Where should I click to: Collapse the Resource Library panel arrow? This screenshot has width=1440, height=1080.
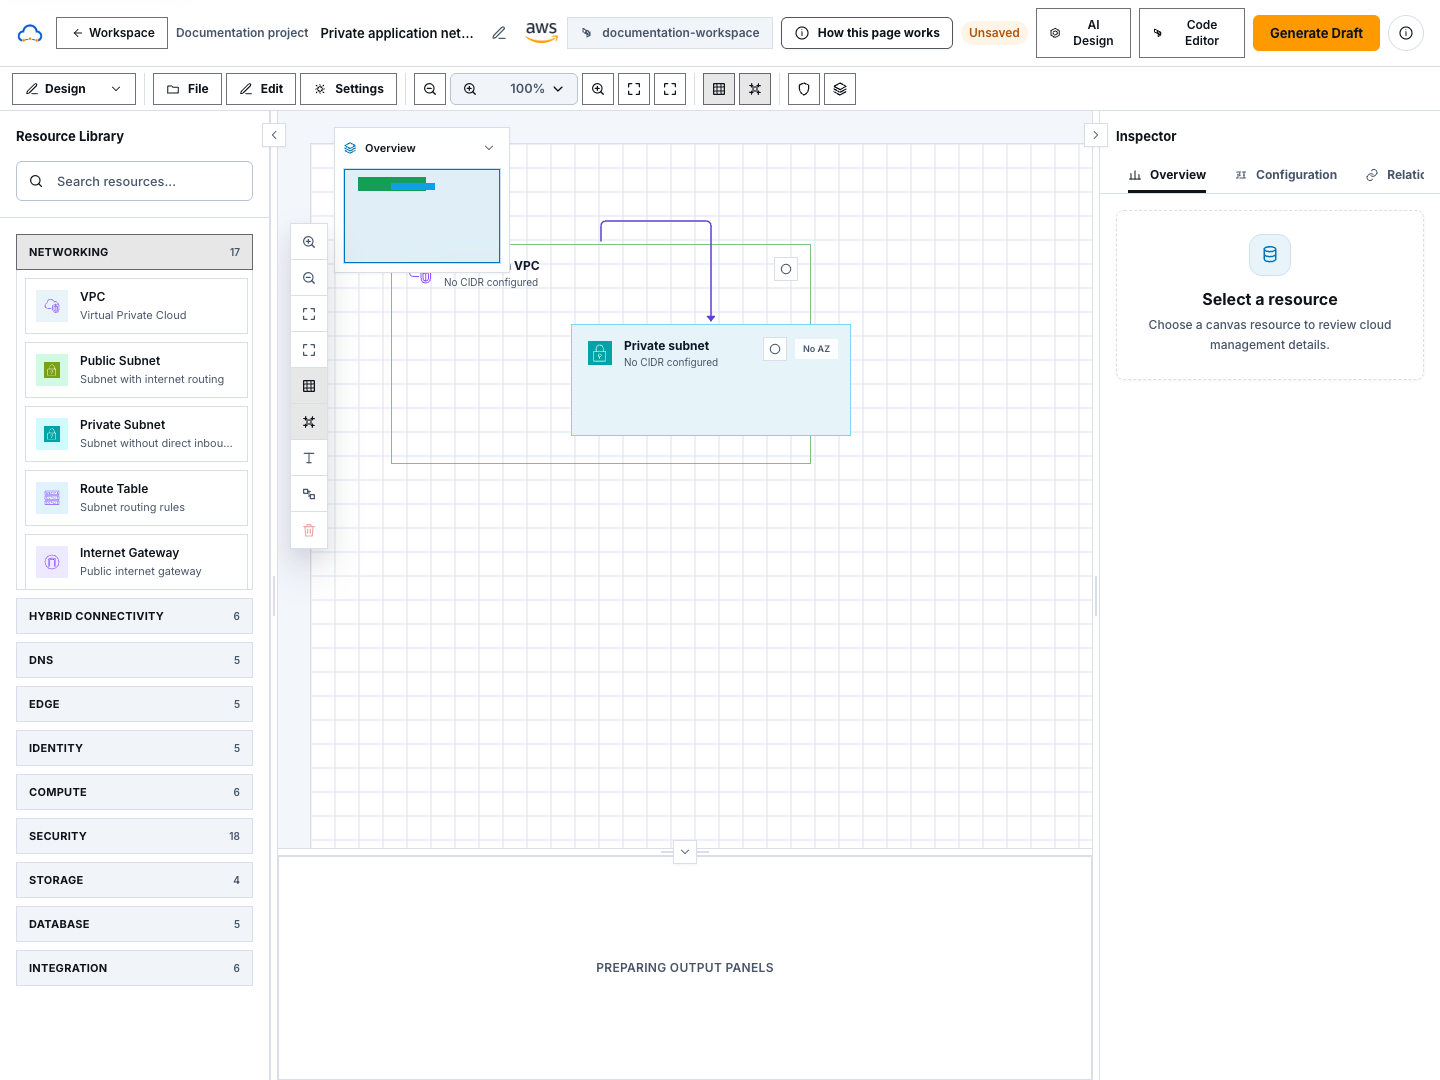click(274, 135)
